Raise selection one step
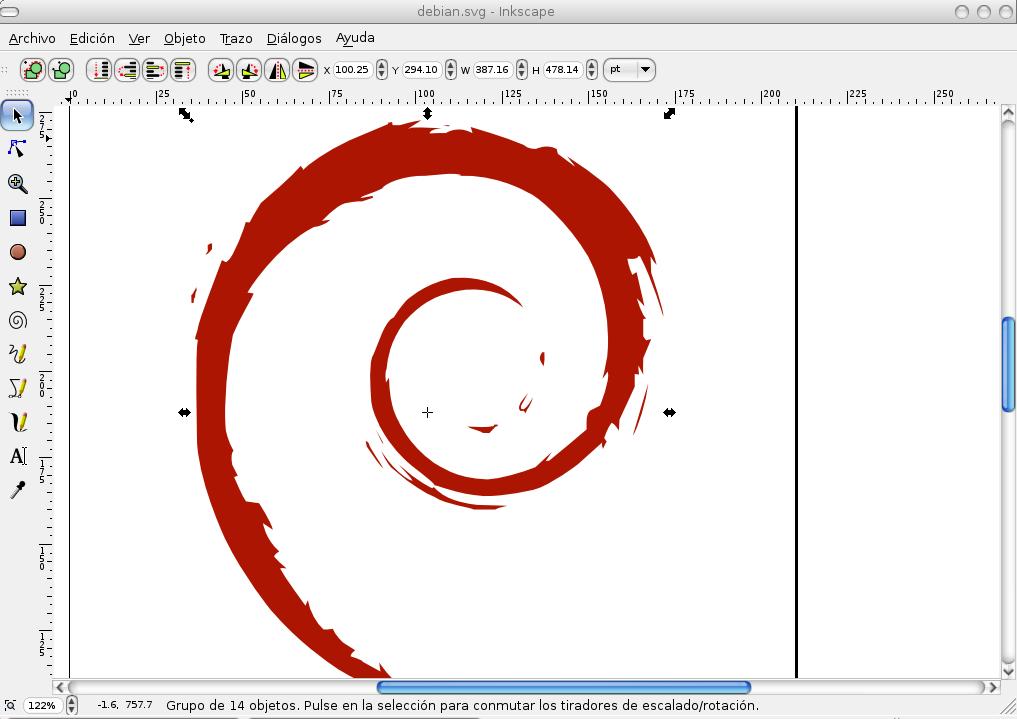 pos(155,69)
